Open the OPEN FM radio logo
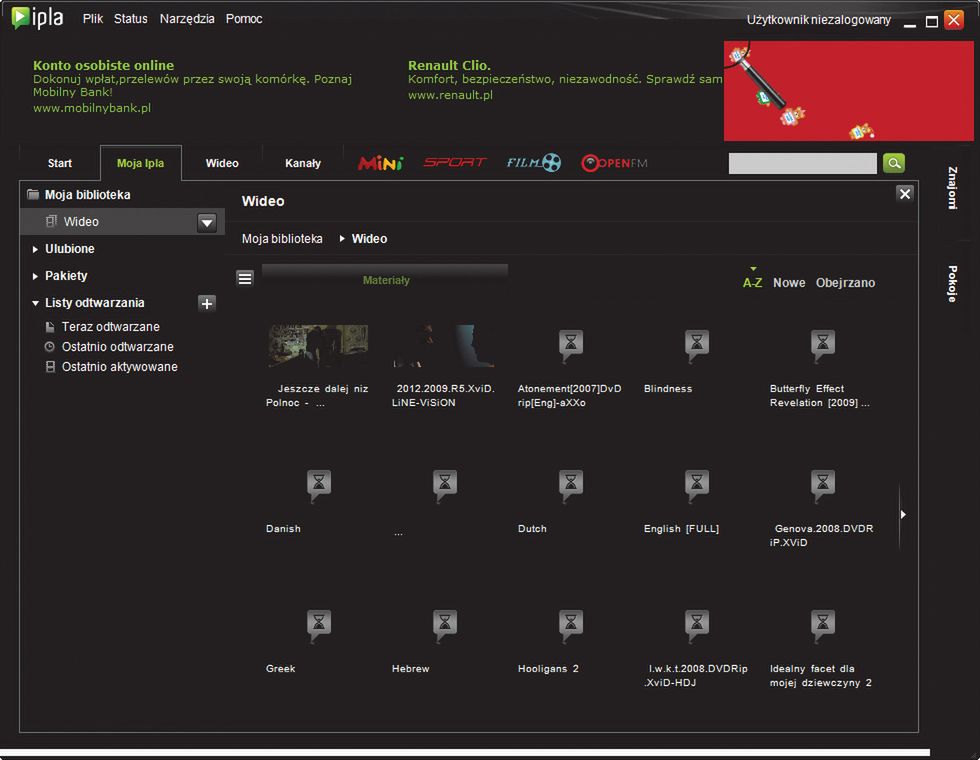The height and width of the screenshot is (760, 980). (614, 163)
